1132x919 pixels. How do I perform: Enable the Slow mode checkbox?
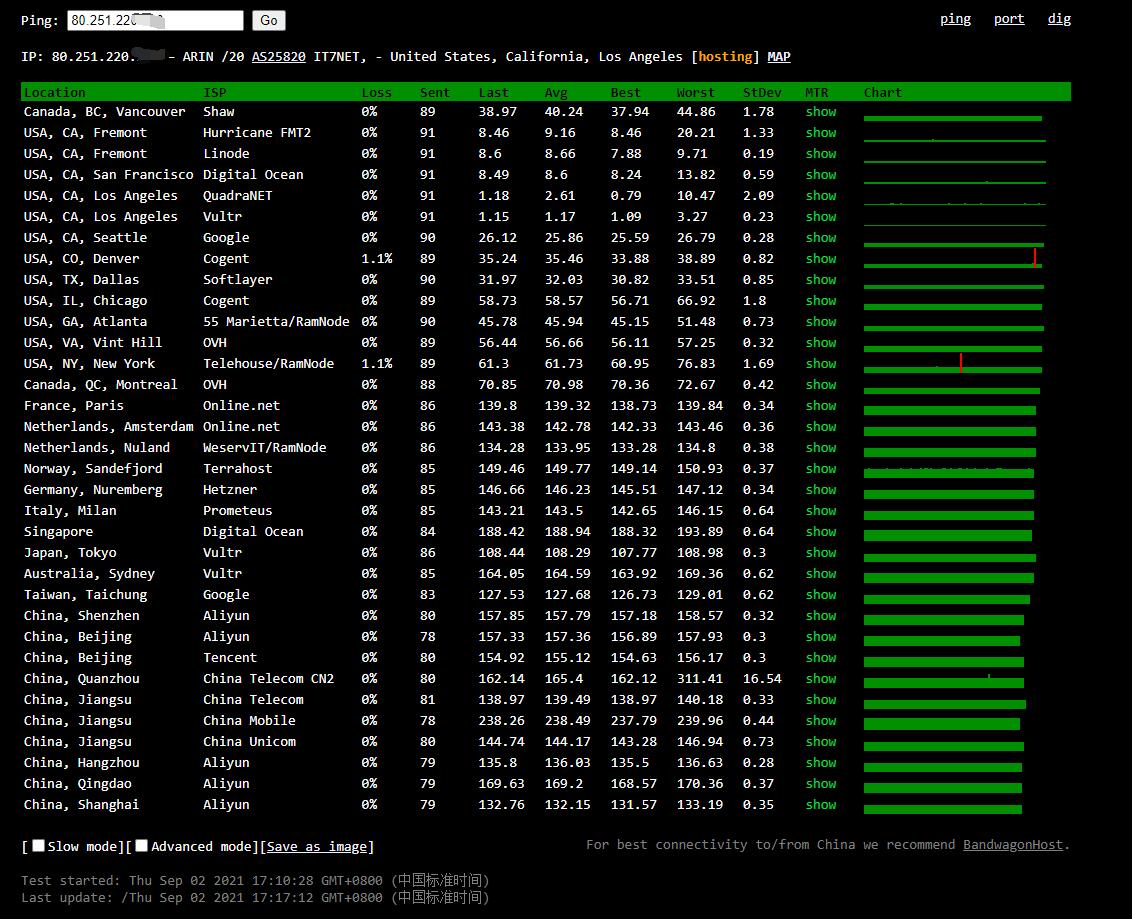coord(39,846)
